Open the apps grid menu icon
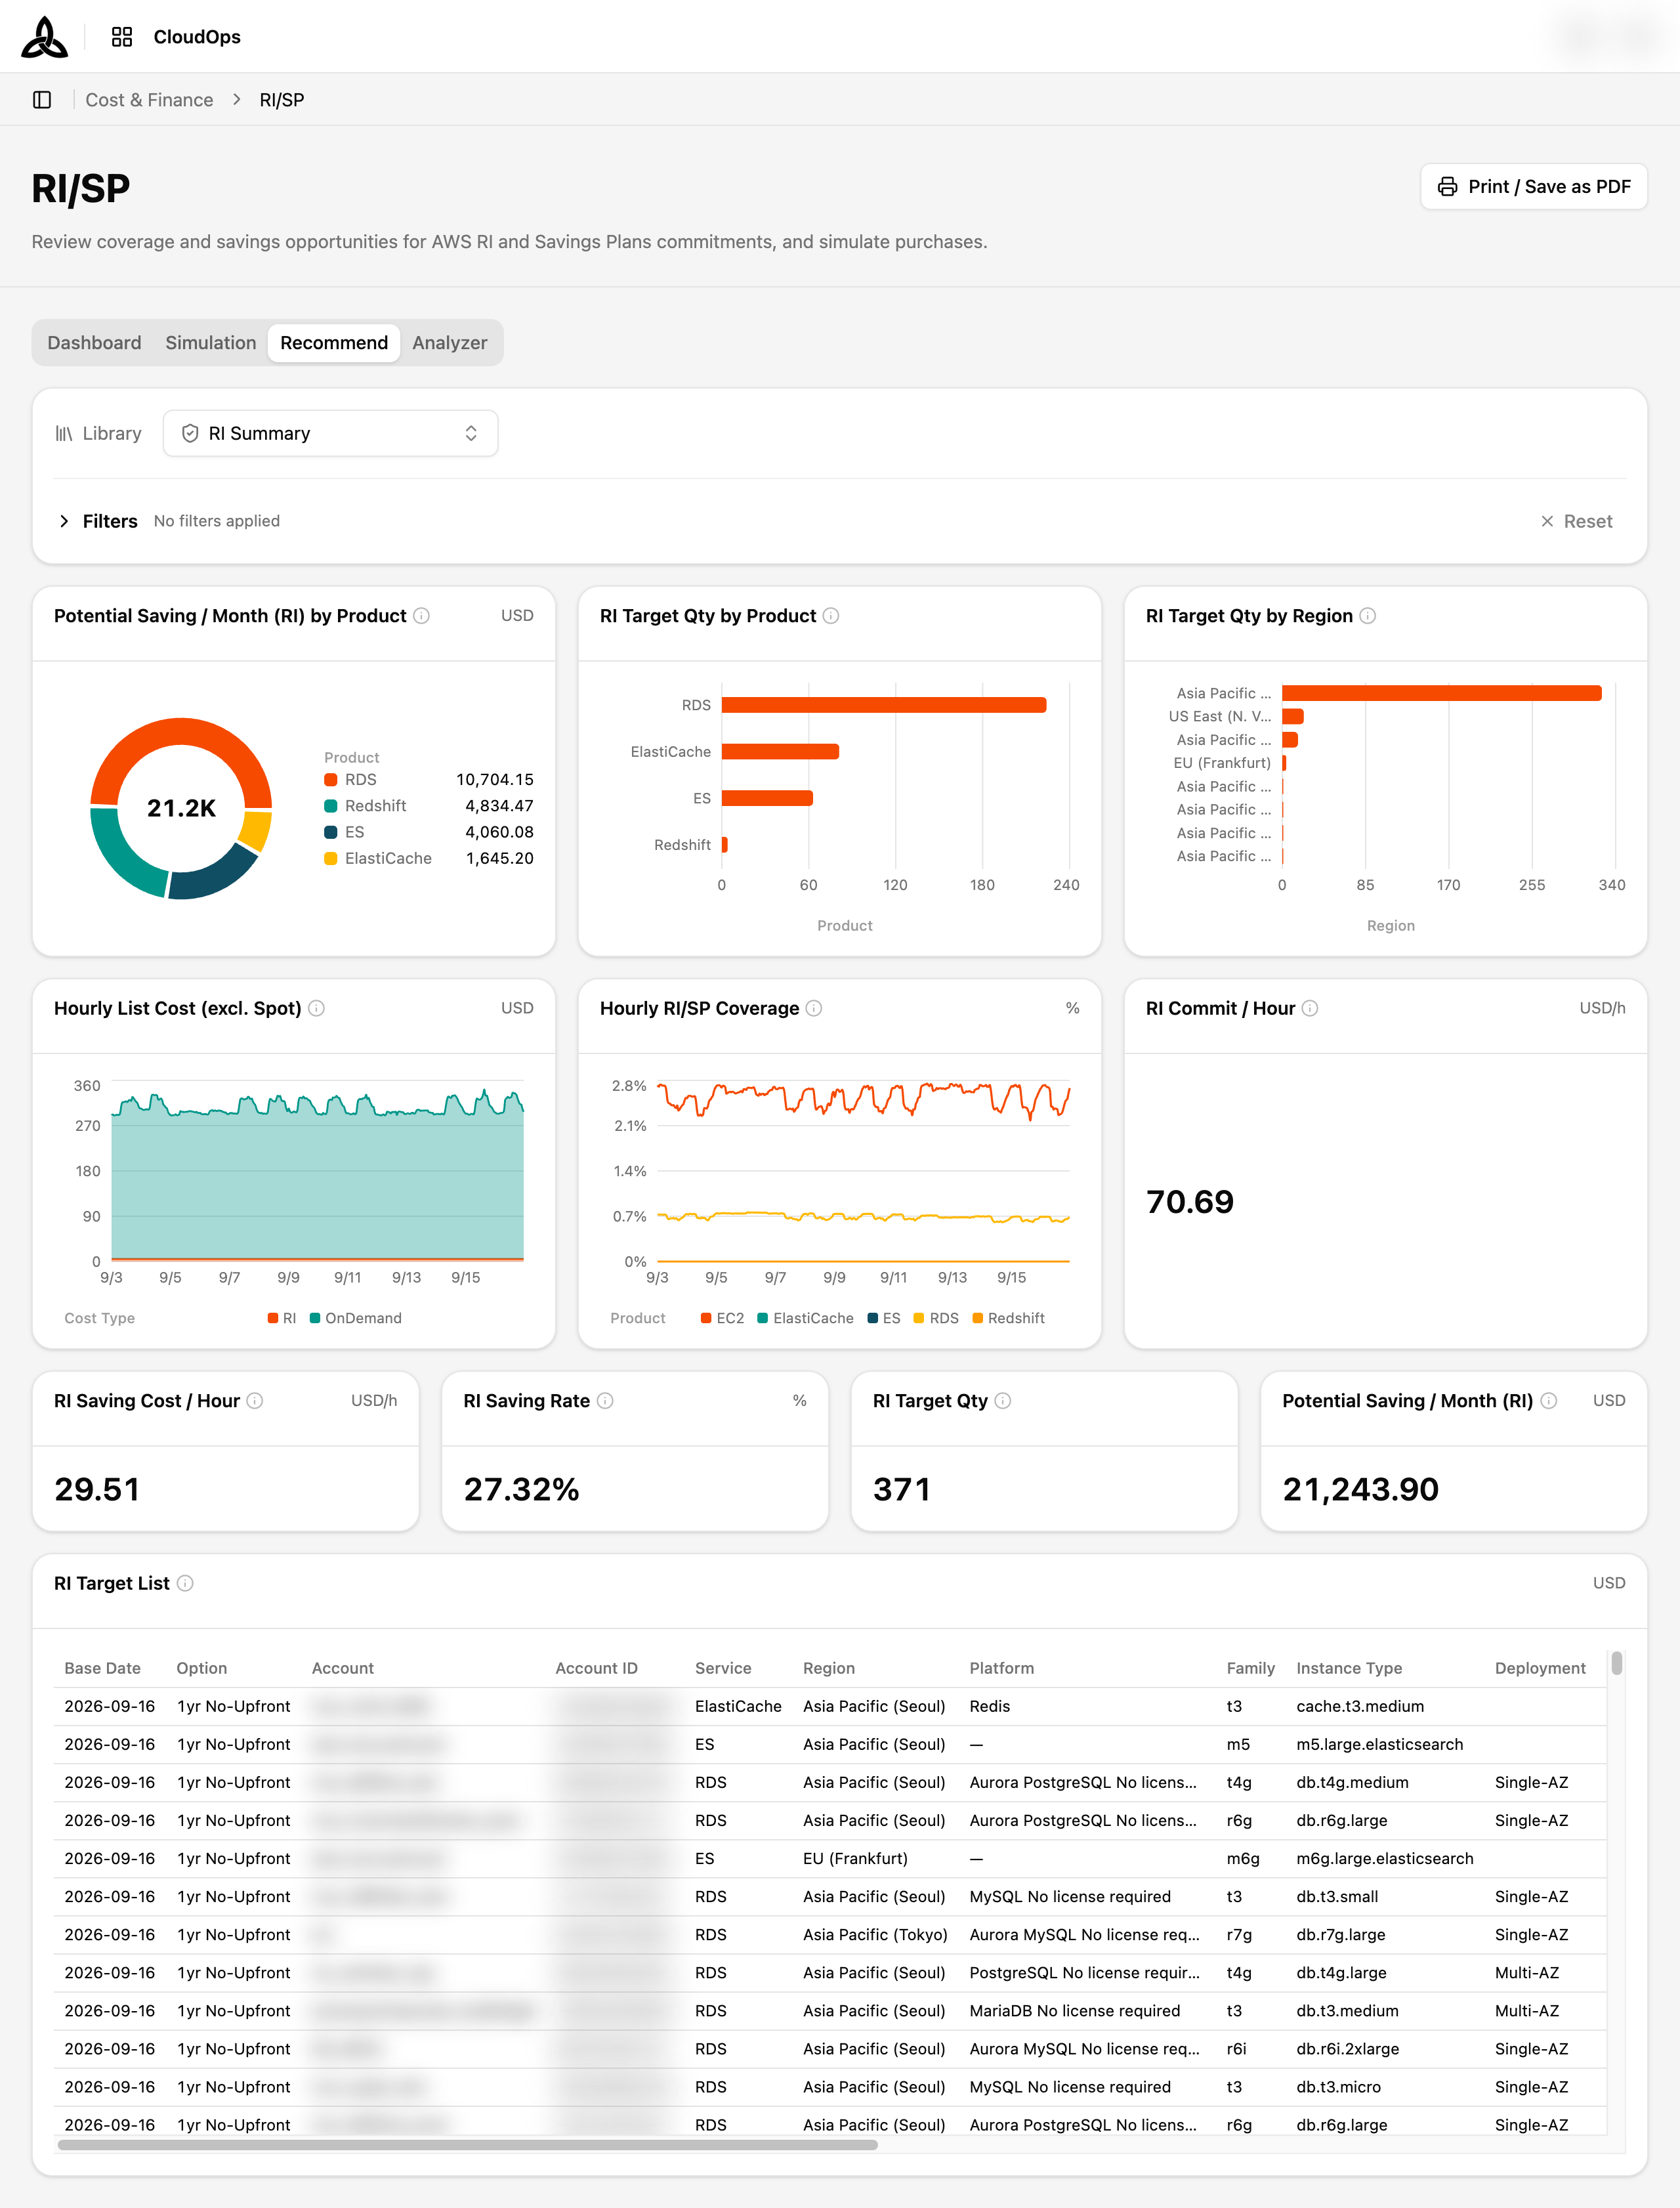Screen dimensions: 1680x2208 tap(122, 37)
